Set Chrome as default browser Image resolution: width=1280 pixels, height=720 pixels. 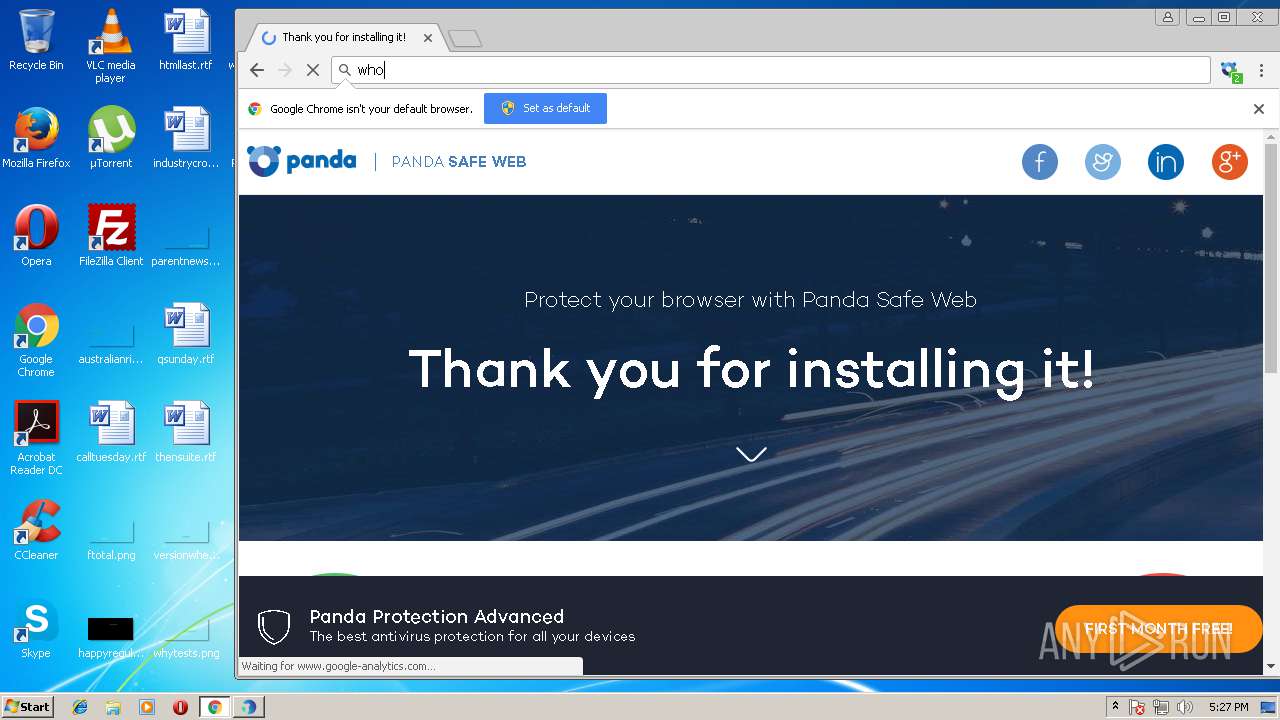click(x=545, y=108)
